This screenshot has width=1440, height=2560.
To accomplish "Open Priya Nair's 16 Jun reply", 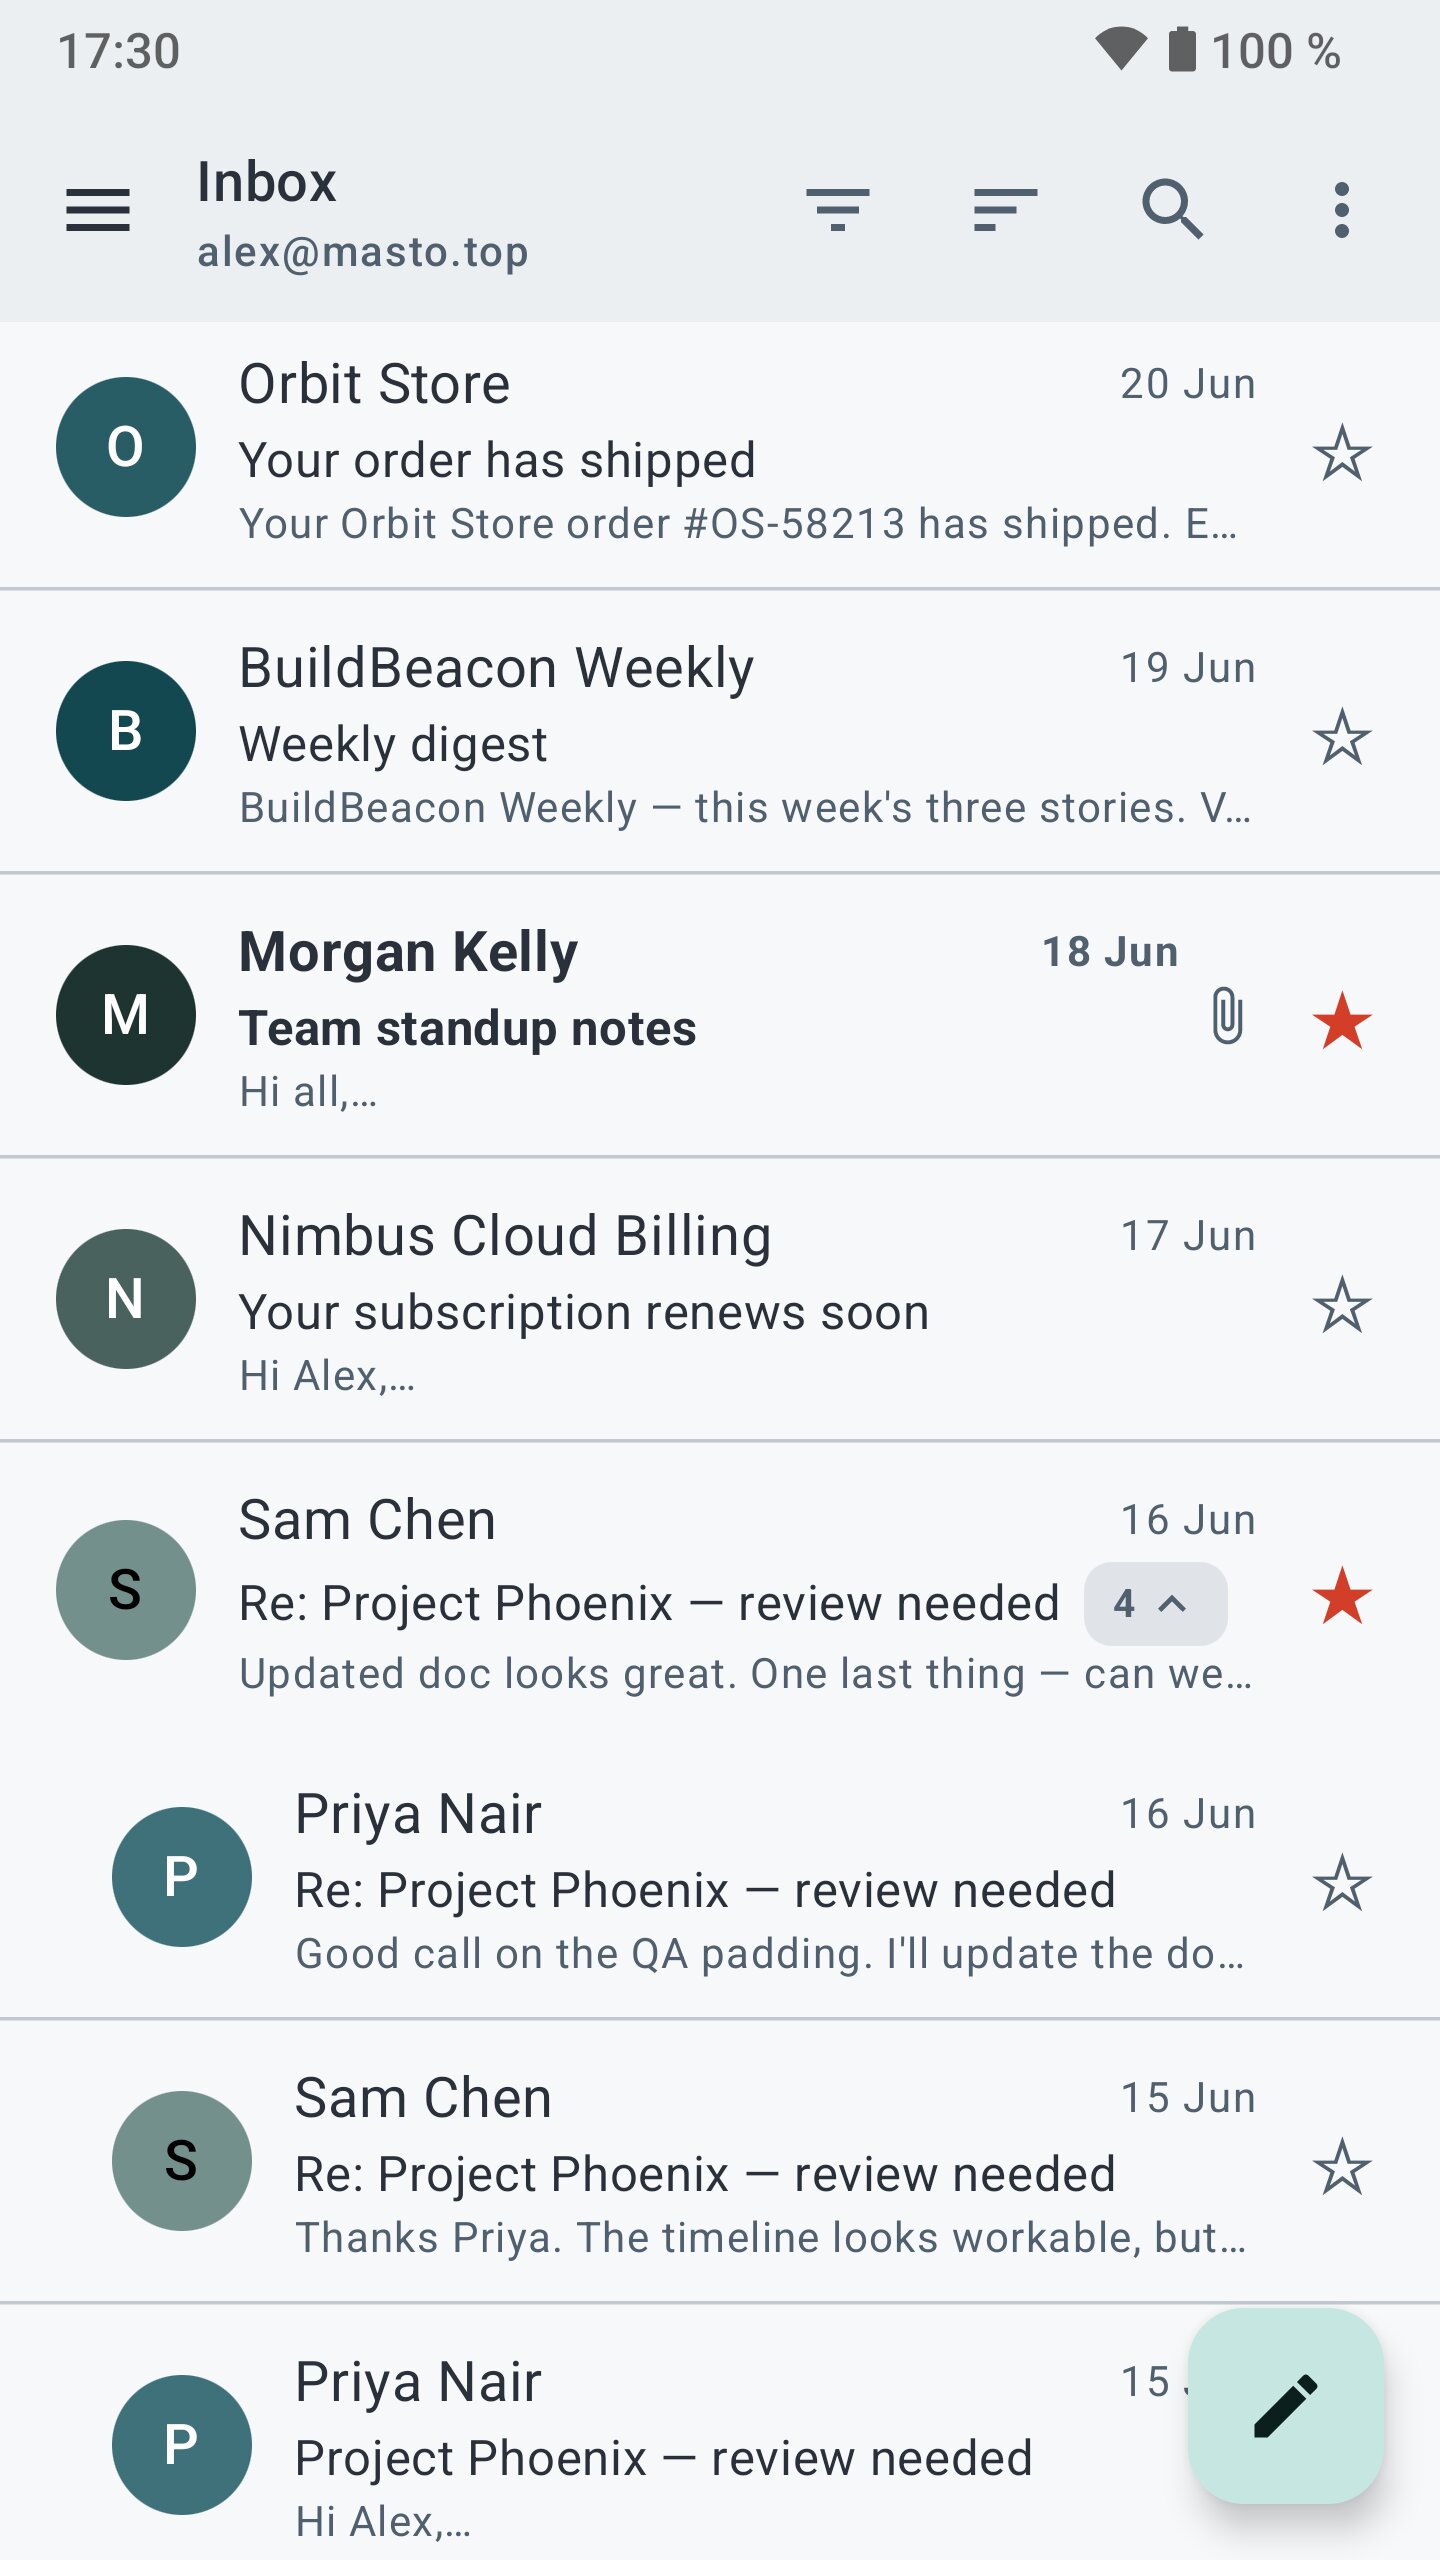I will (x=720, y=1880).
